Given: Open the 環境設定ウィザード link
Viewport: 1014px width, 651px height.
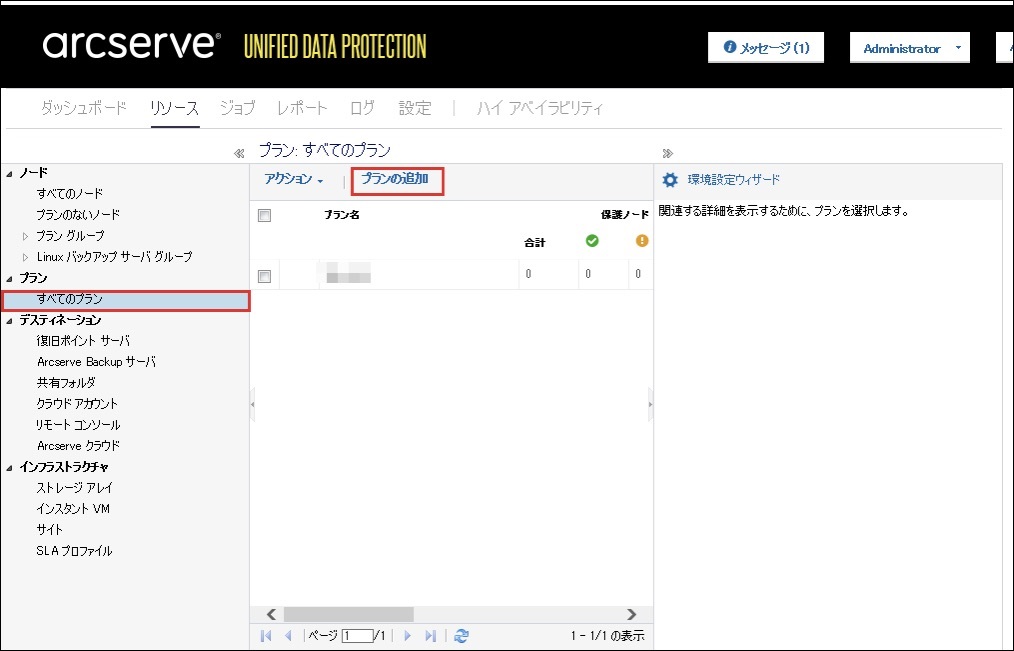Looking at the screenshot, I should (x=733, y=180).
